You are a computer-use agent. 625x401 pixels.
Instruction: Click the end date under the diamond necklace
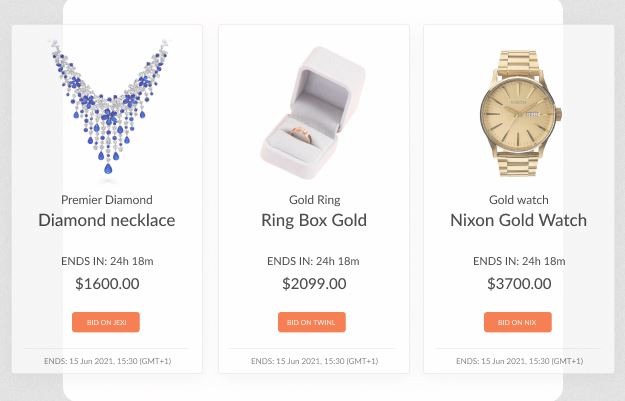pos(108,361)
